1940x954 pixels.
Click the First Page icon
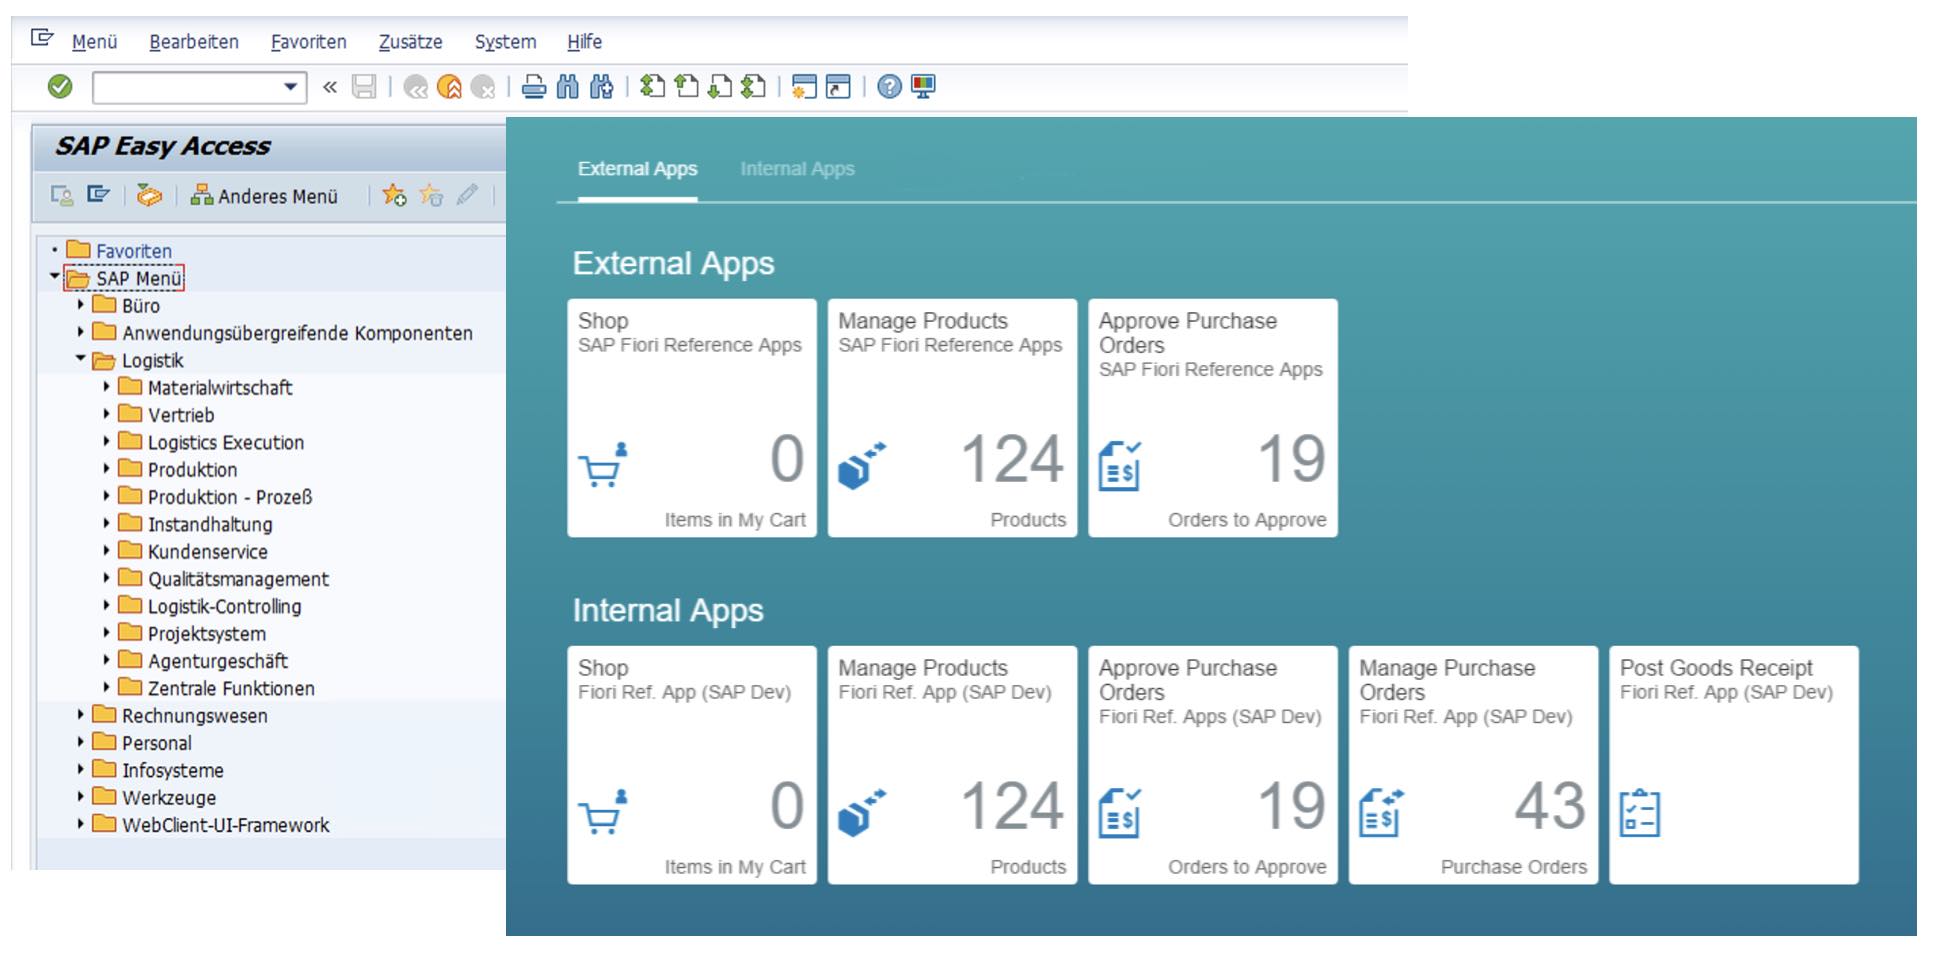tap(652, 87)
